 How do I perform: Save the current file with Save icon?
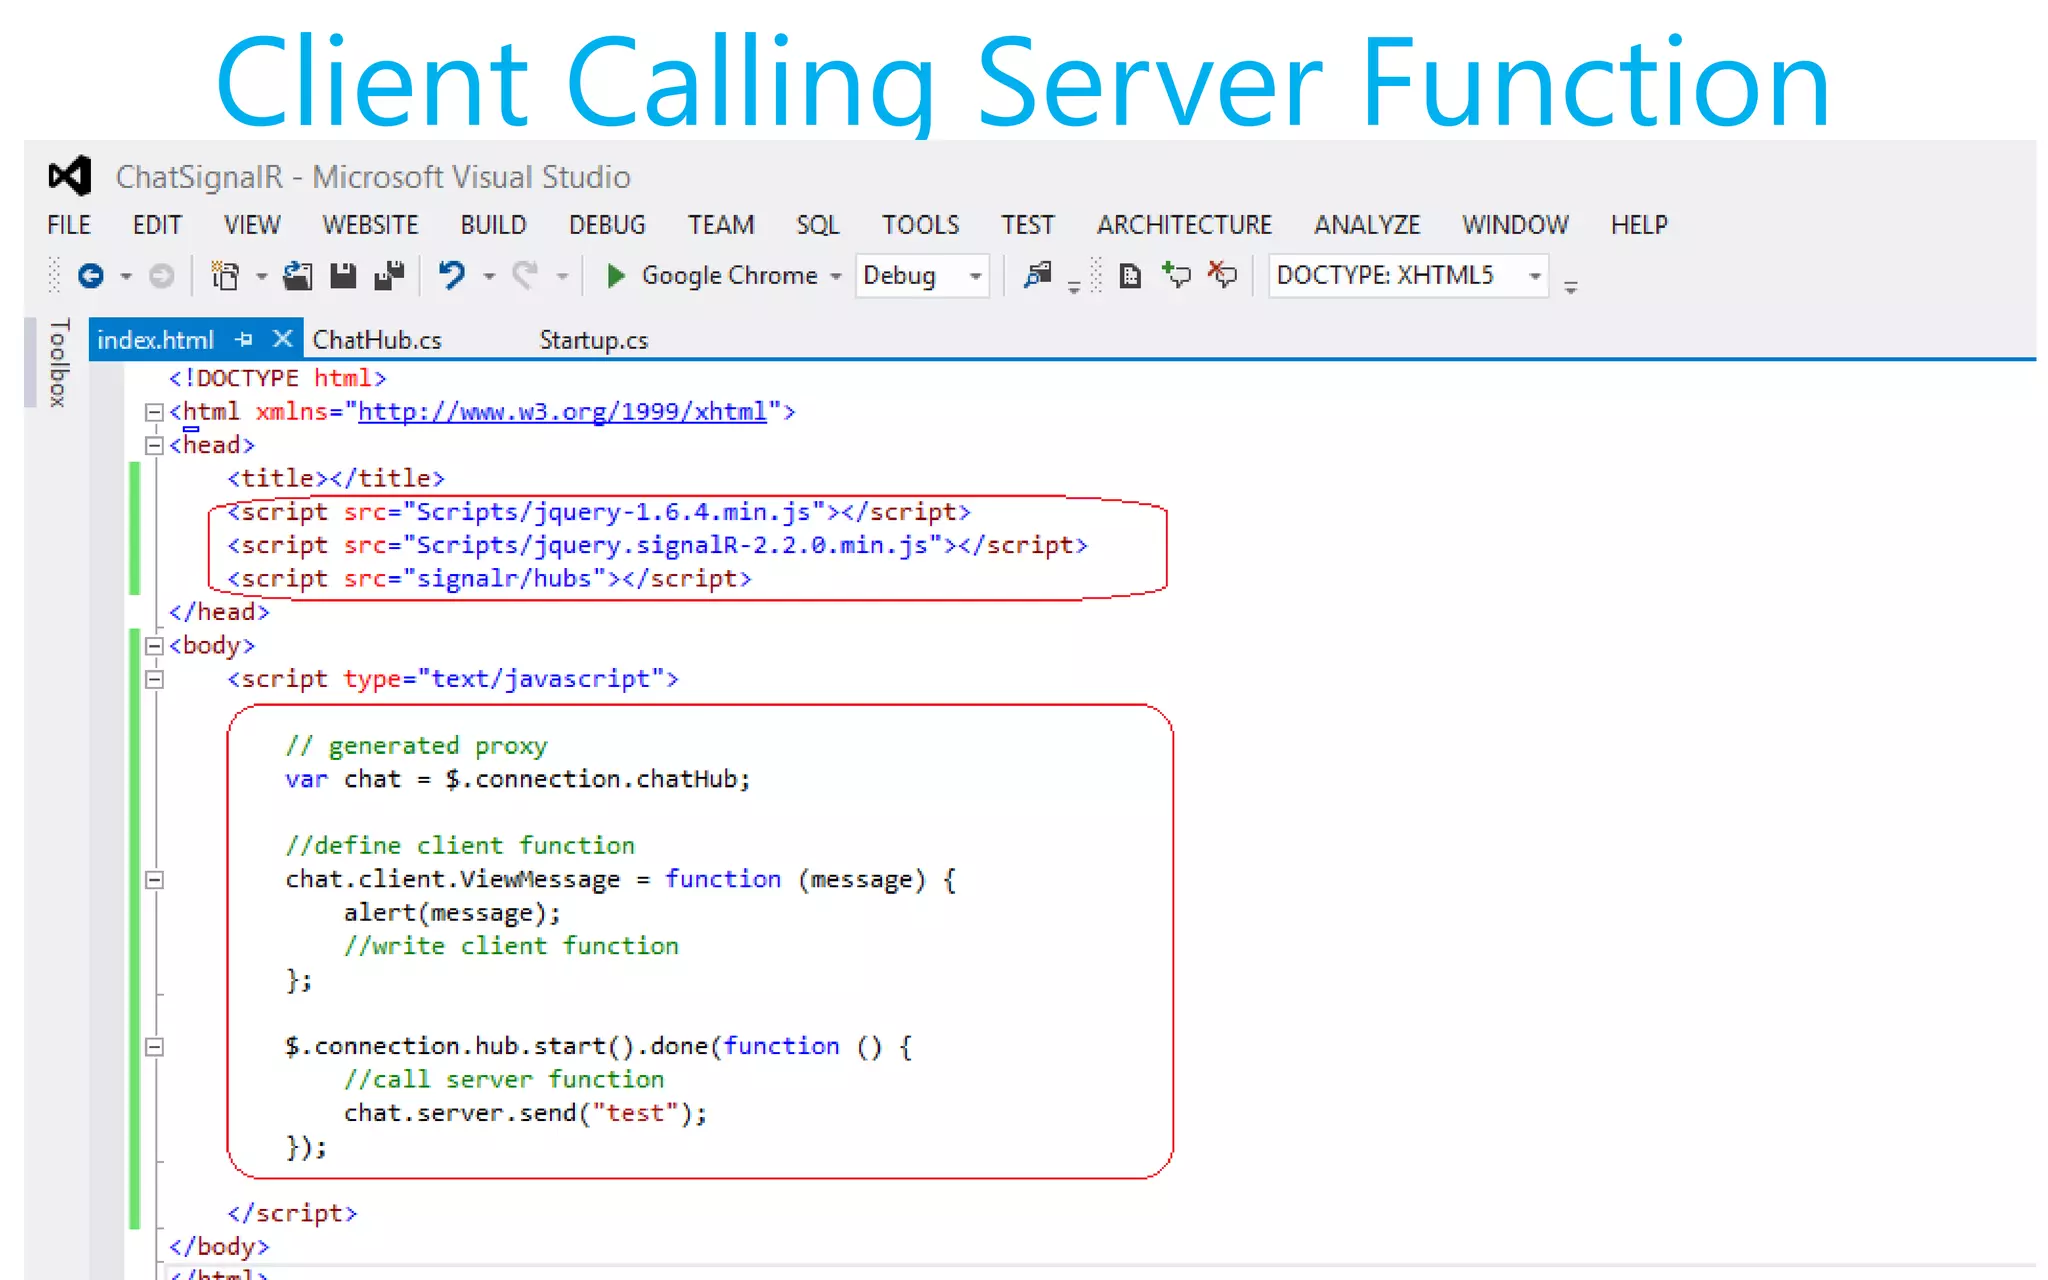(x=343, y=275)
